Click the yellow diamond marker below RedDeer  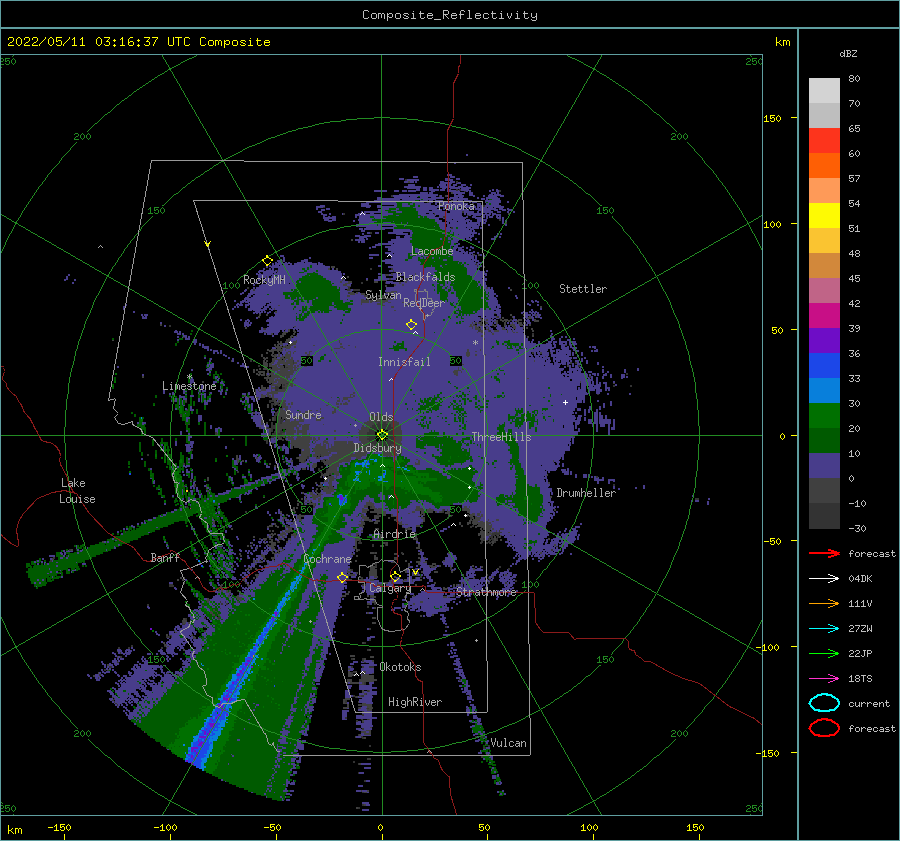tap(412, 325)
